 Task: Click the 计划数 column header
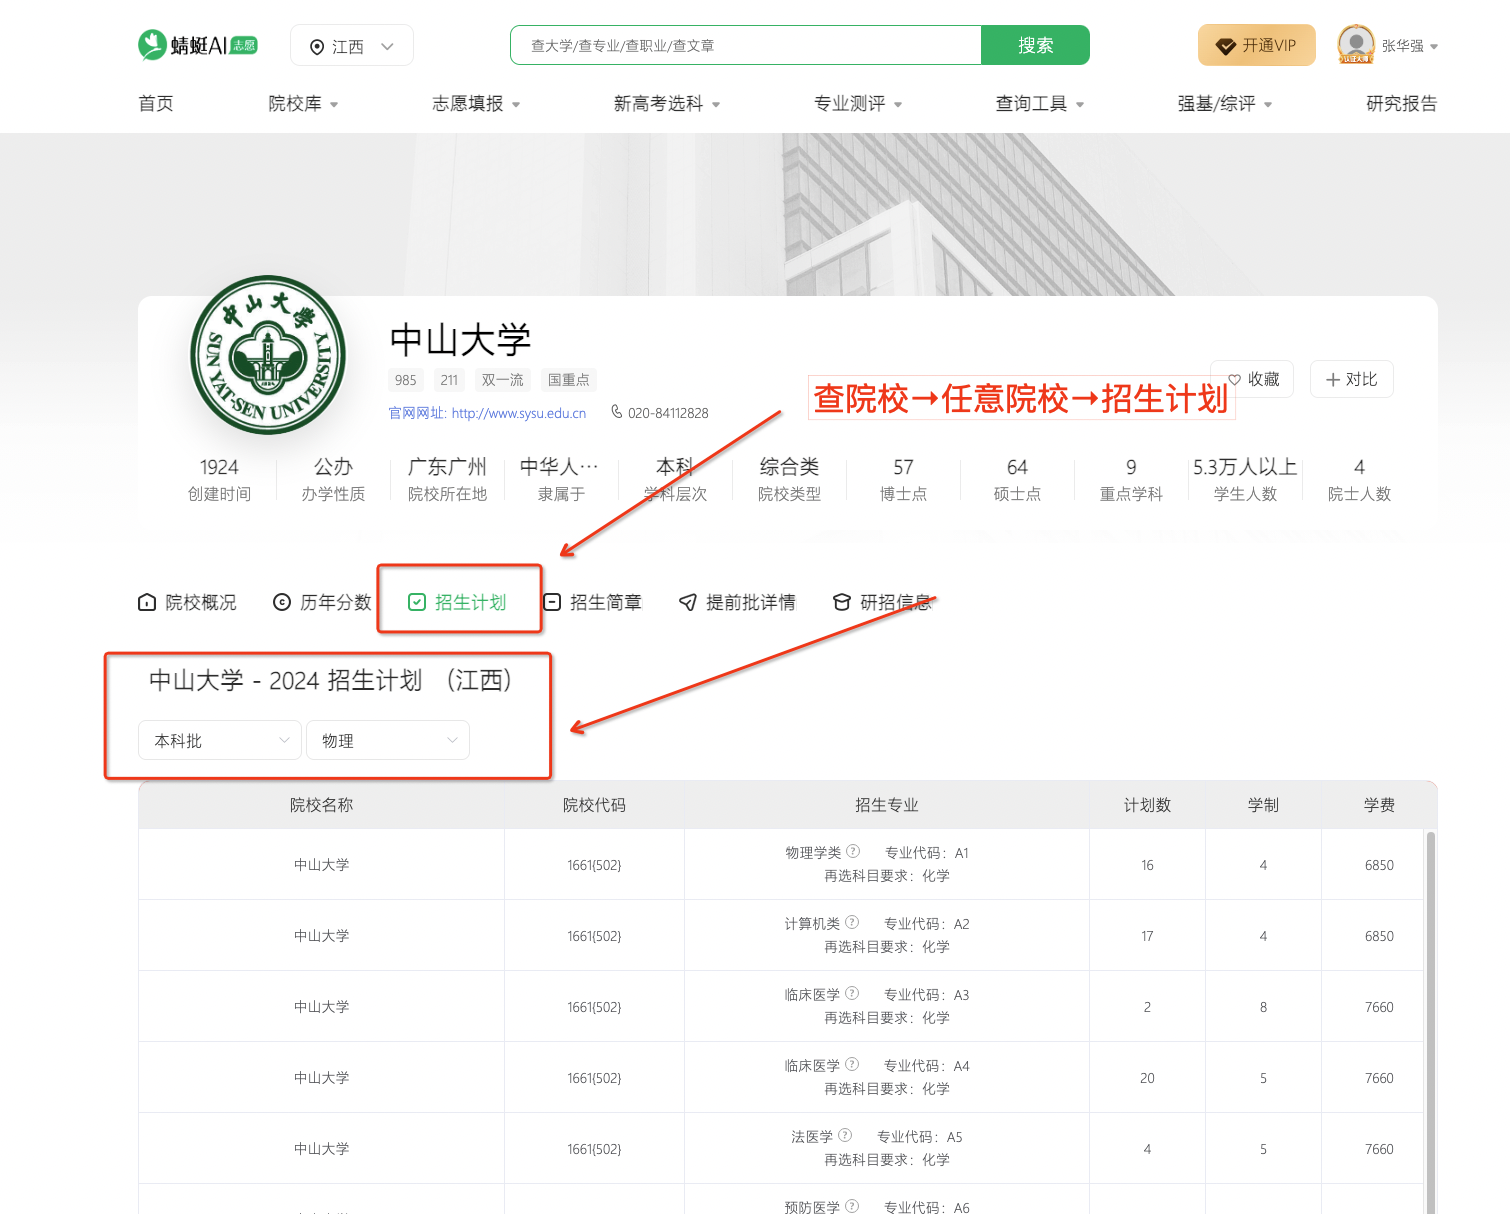(x=1147, y=805)
